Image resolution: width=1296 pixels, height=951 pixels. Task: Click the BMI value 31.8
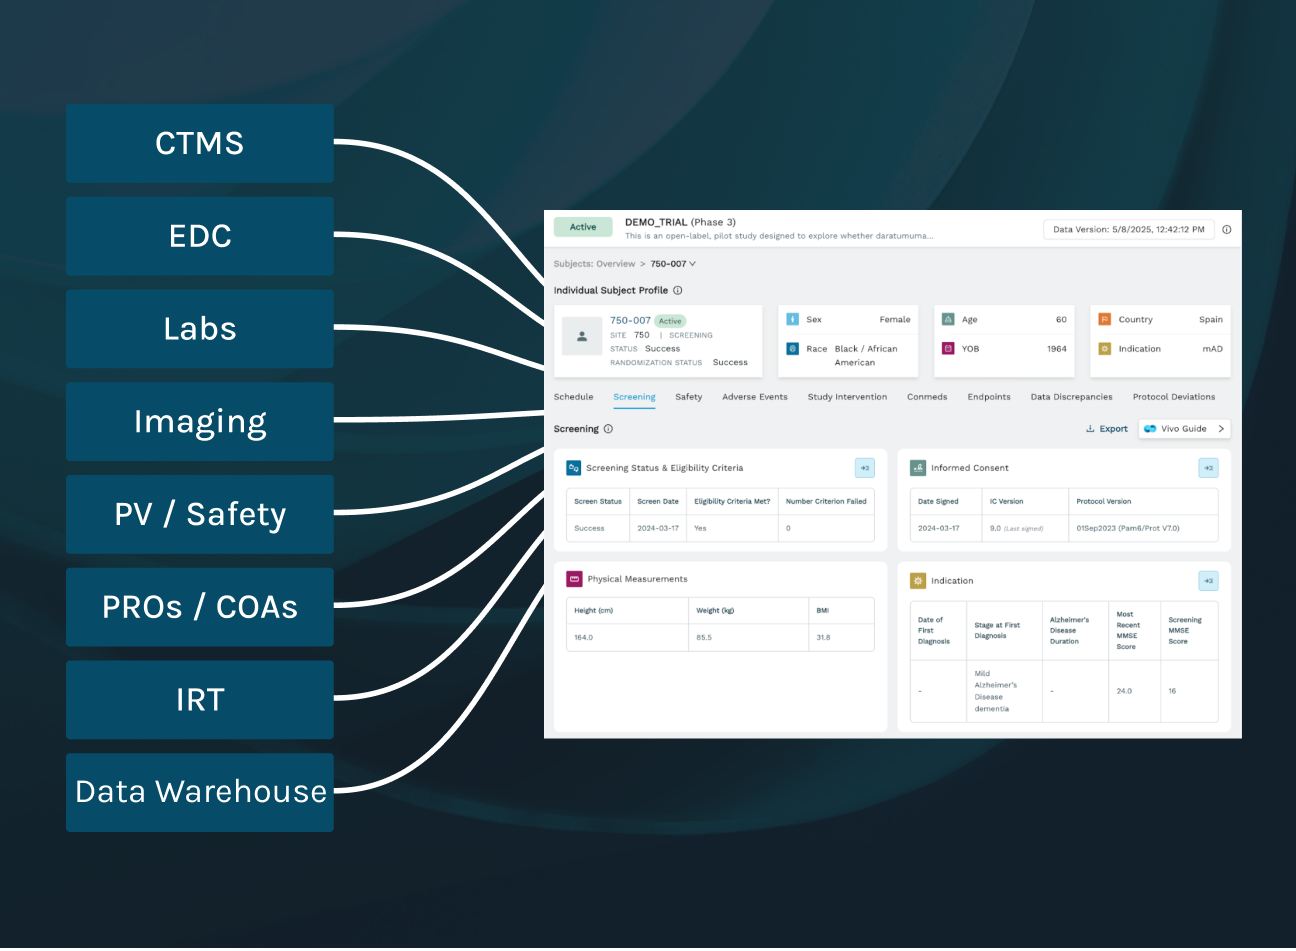pos(823,637)
